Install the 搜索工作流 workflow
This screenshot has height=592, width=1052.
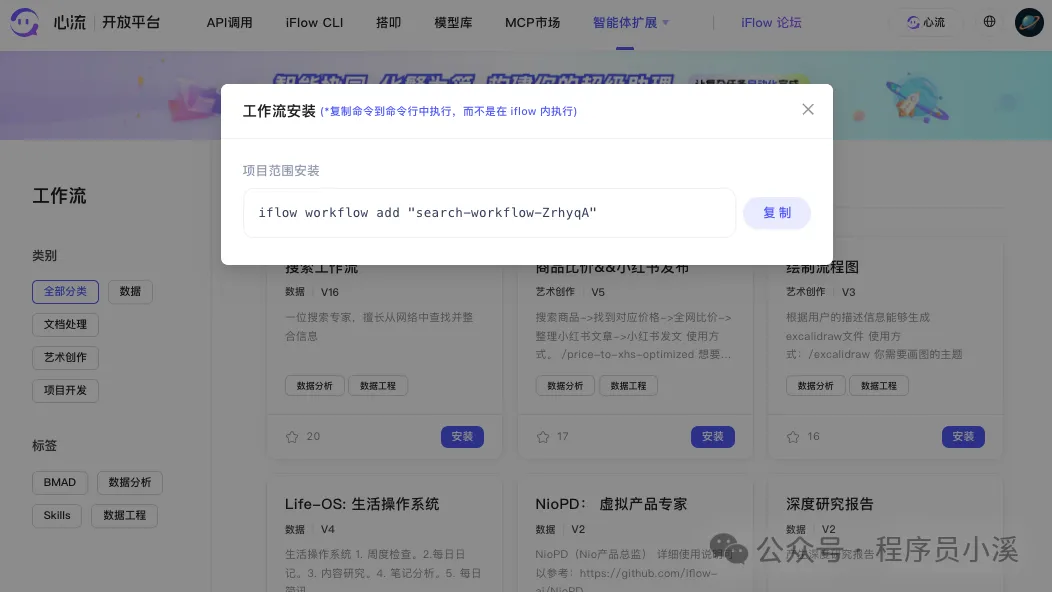point(462,436)
